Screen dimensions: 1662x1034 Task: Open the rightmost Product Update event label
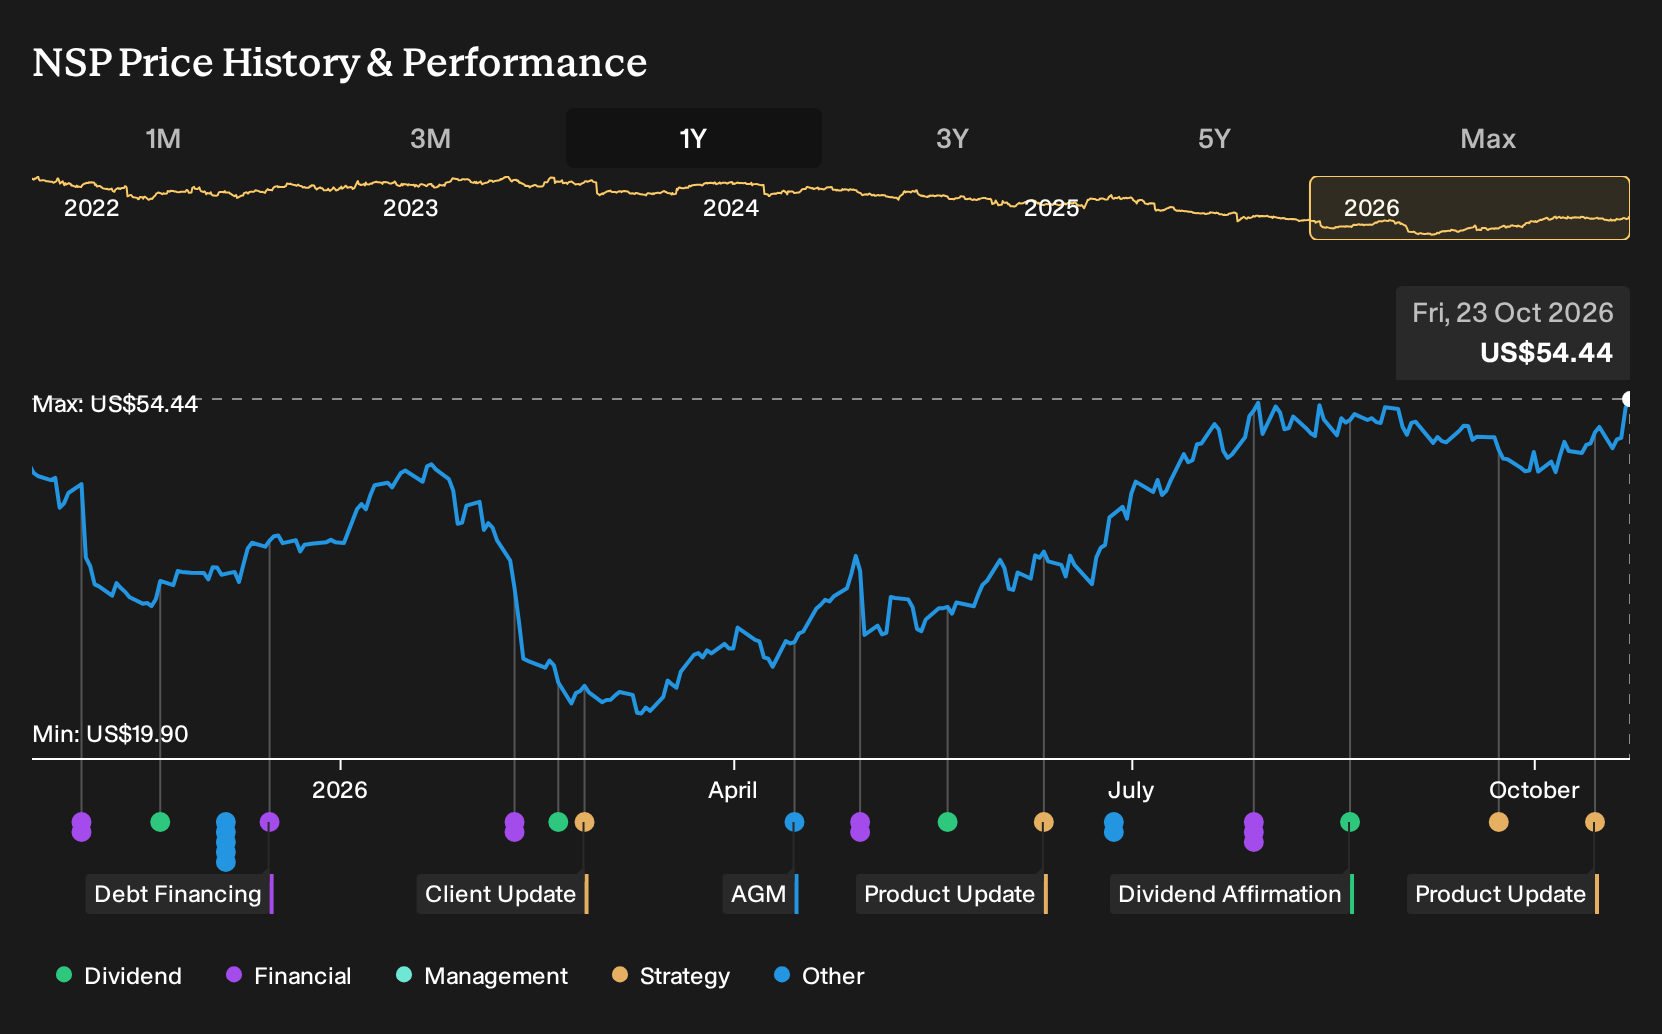coord(1502,894)
